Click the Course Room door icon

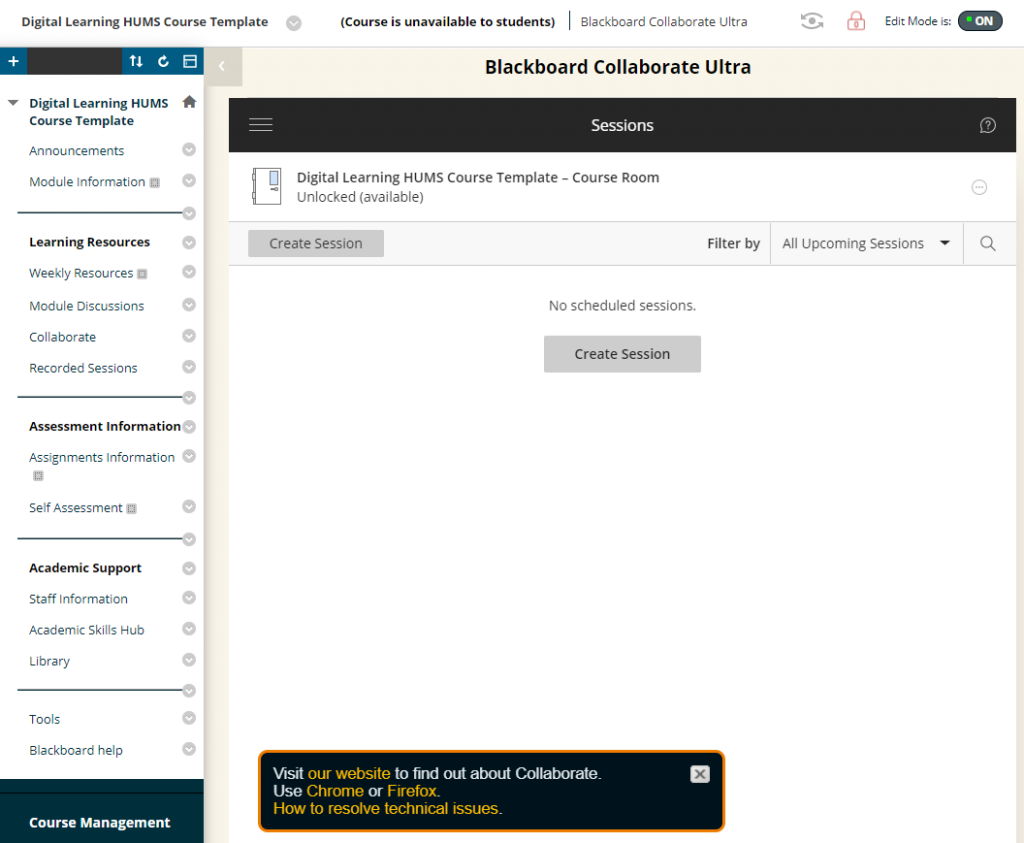tap(267, 186)
